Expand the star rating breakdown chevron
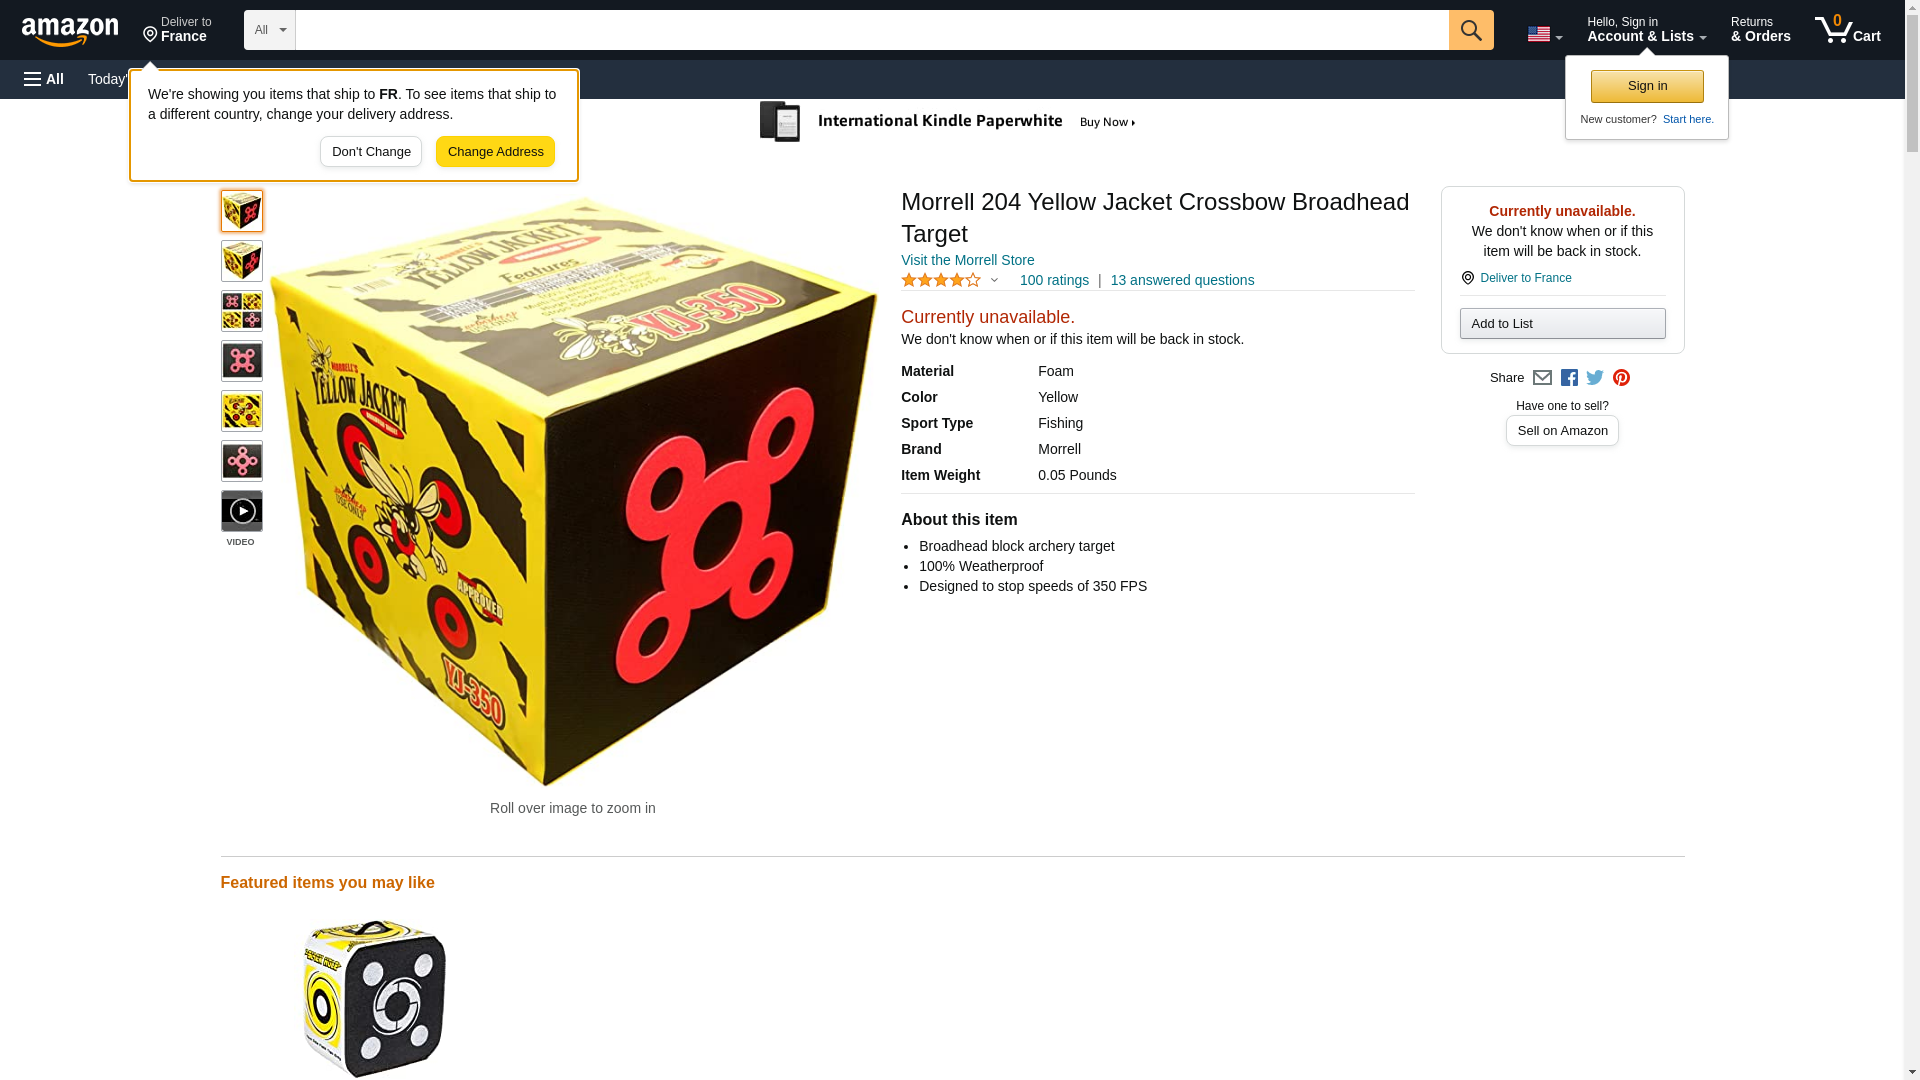The image size is (1920, 1080). [994, 281]
